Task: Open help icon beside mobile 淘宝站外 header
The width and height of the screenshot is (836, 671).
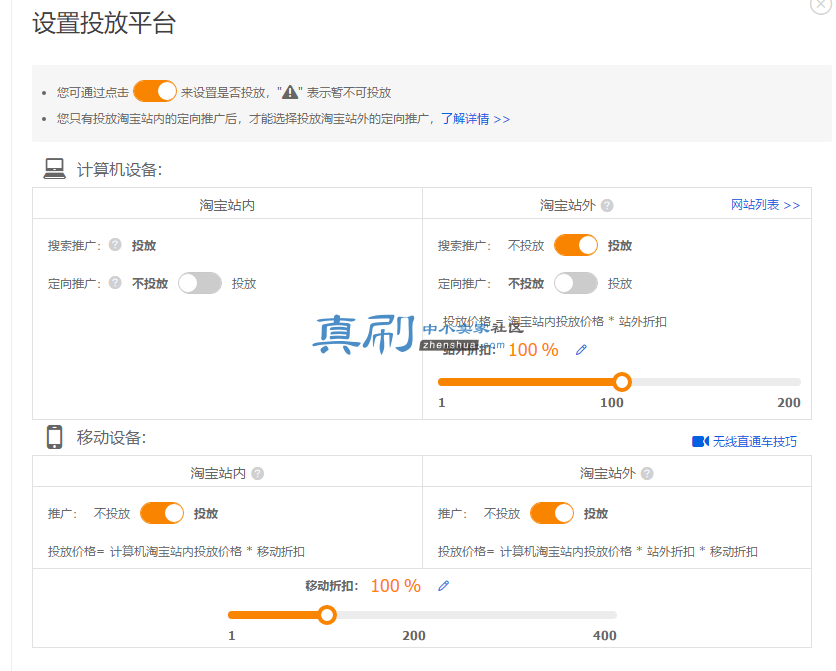Action: pos(647,473)
